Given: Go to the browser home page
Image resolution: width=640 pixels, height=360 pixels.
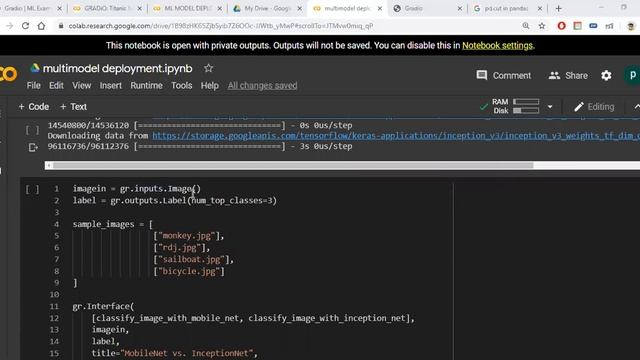Looking at the screenshot, I should point(41,26).
